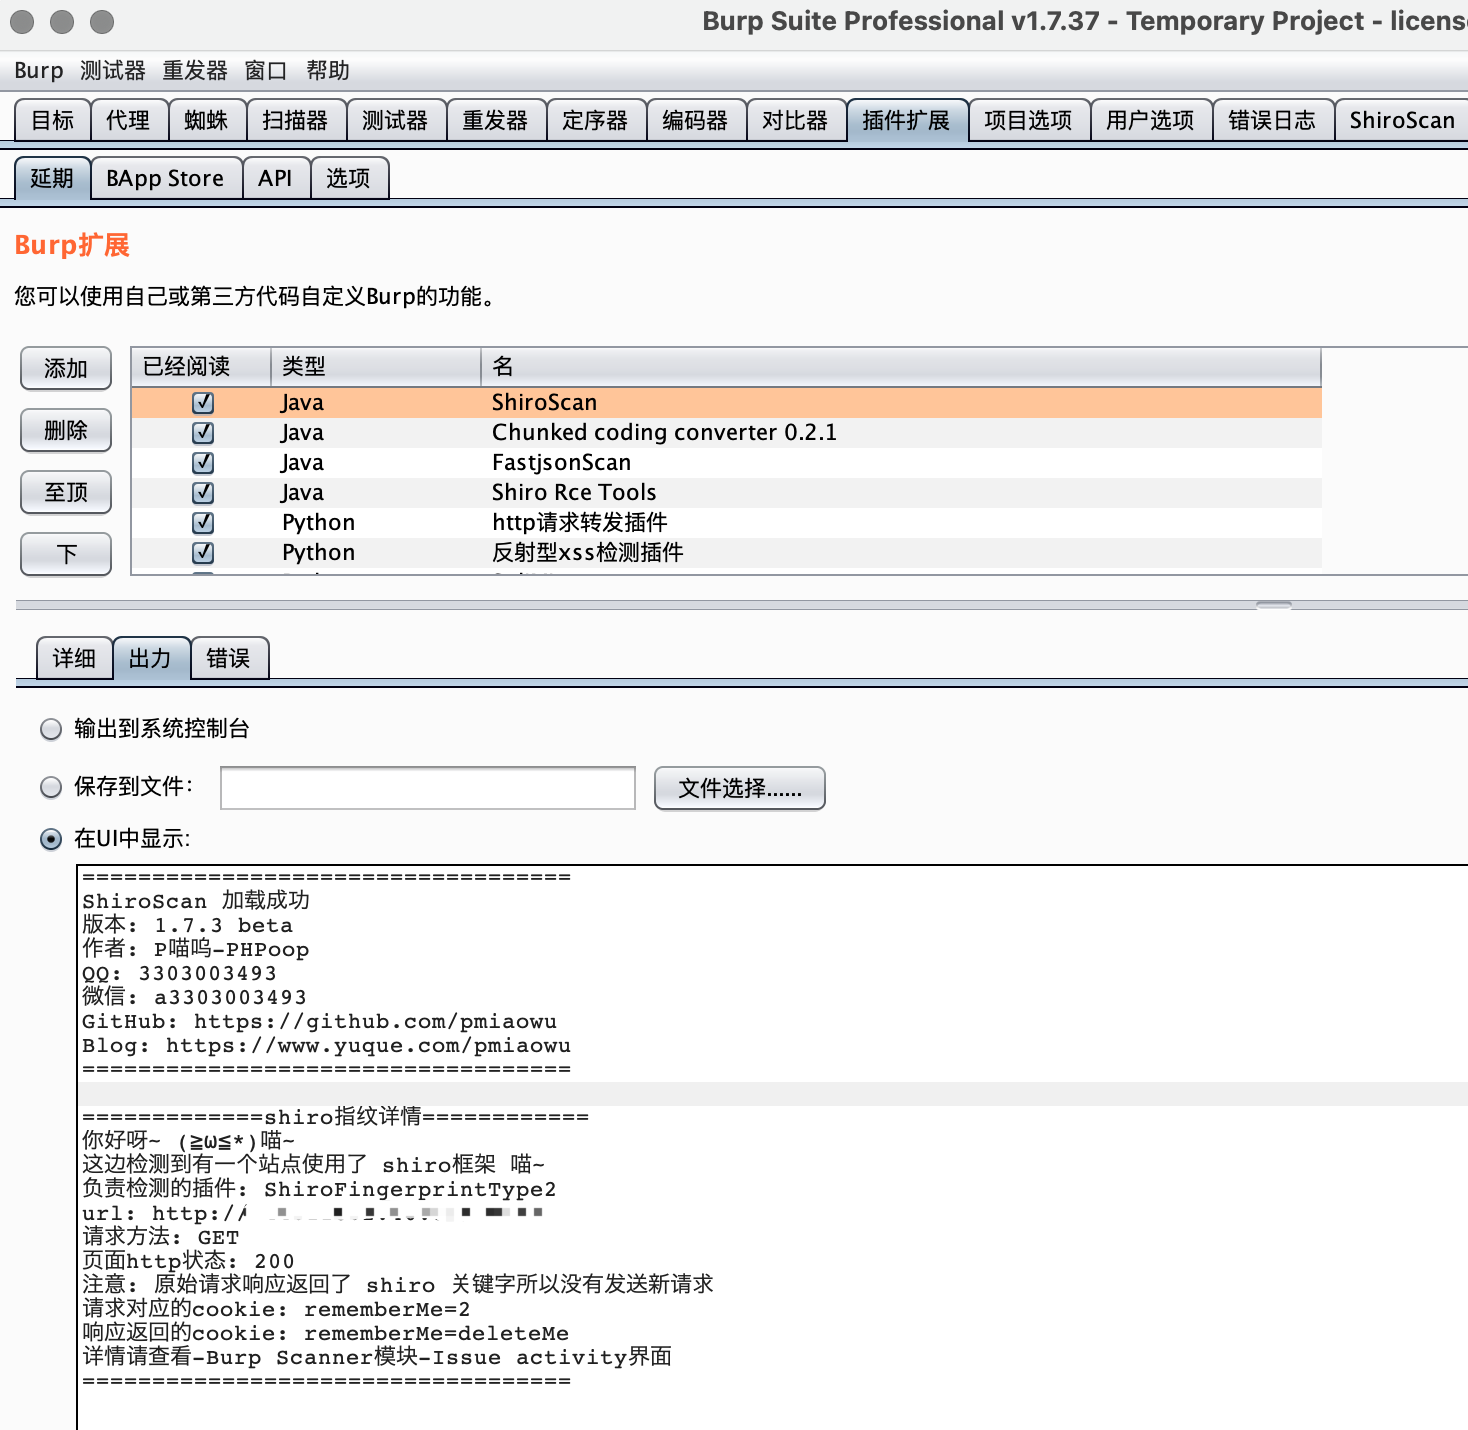Select the 延期 sub-tab
Image resolution: width=1468 pixels, height=1430 pixels.
tap(53, 179)
